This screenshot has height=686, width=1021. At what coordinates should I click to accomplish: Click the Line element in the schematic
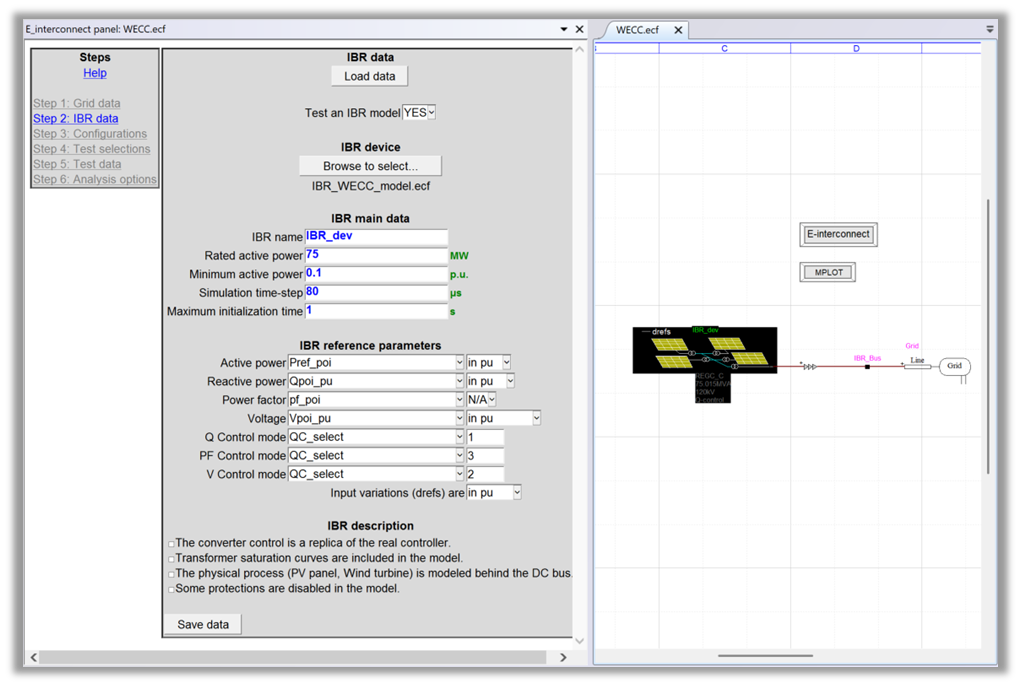coord(917,366)
